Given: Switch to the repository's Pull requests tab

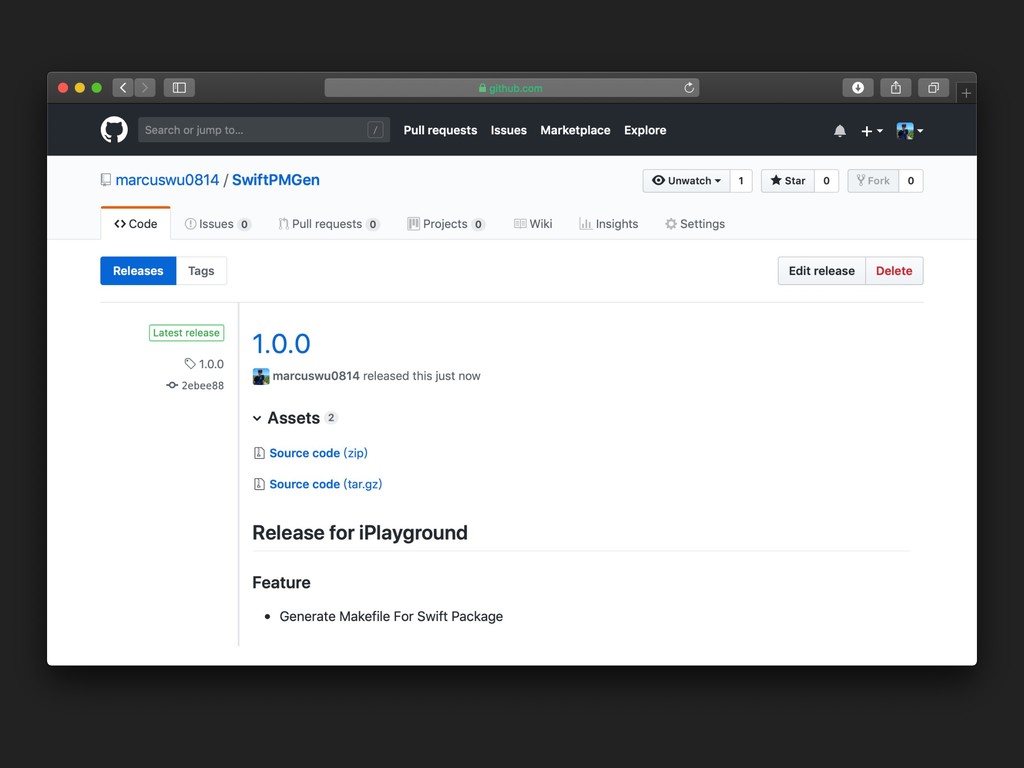Looking at the screenshot, I should [328, 224].
